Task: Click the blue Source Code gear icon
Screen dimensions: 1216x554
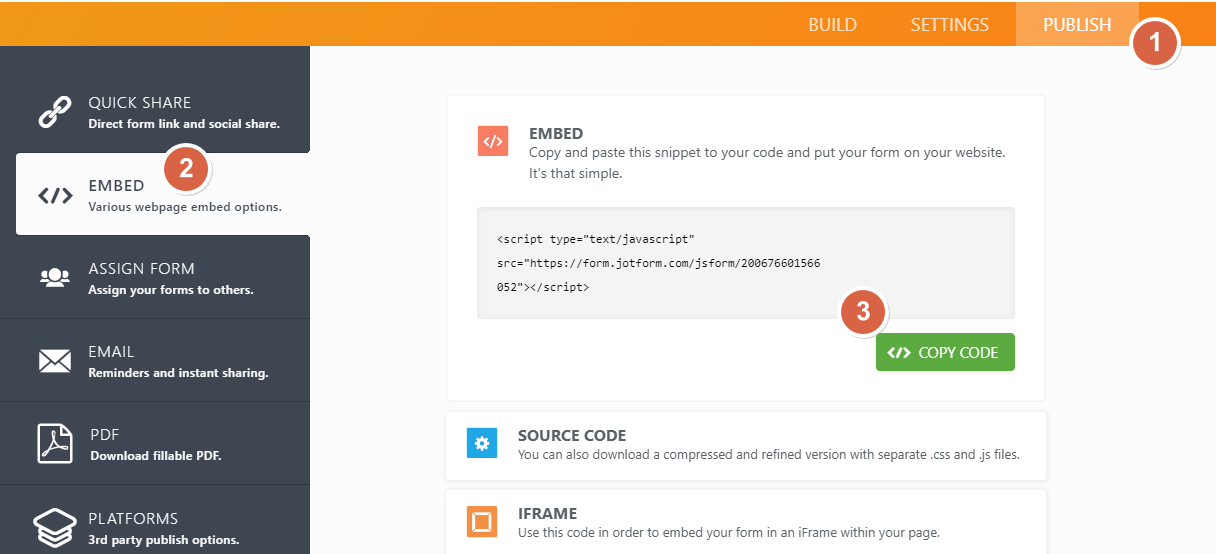Action: 482,443
